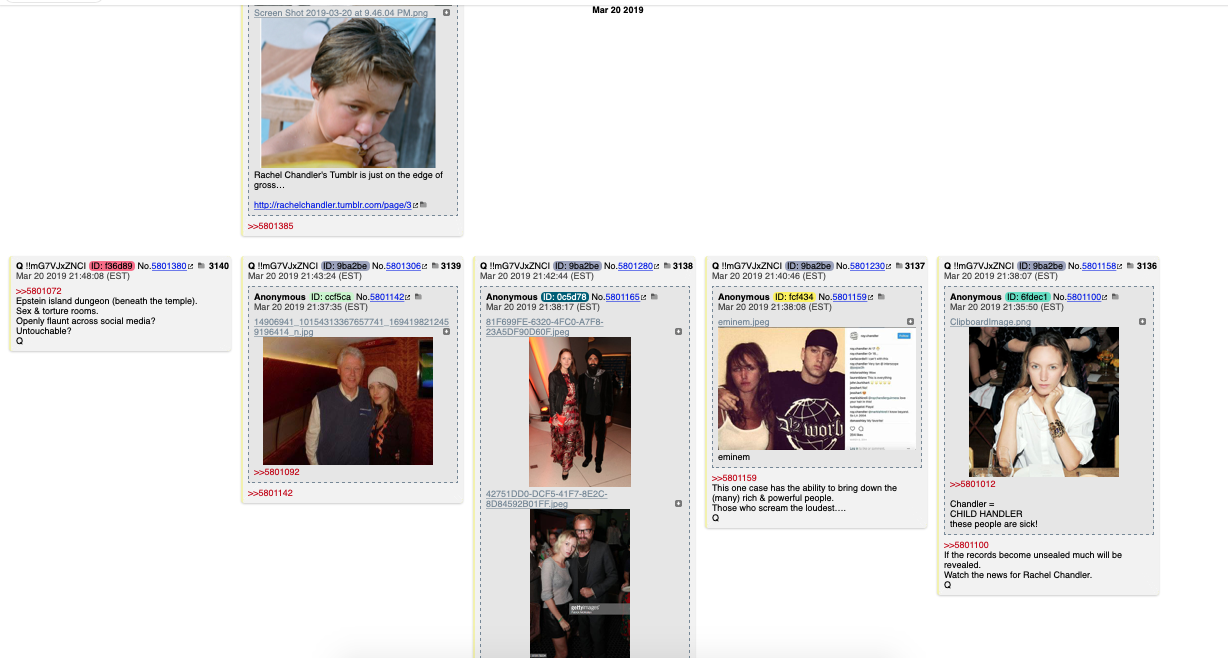Open external icon after rachelchandler tumblr link
The width and height of the screenshot is (1228, 658).
point(415,205)
